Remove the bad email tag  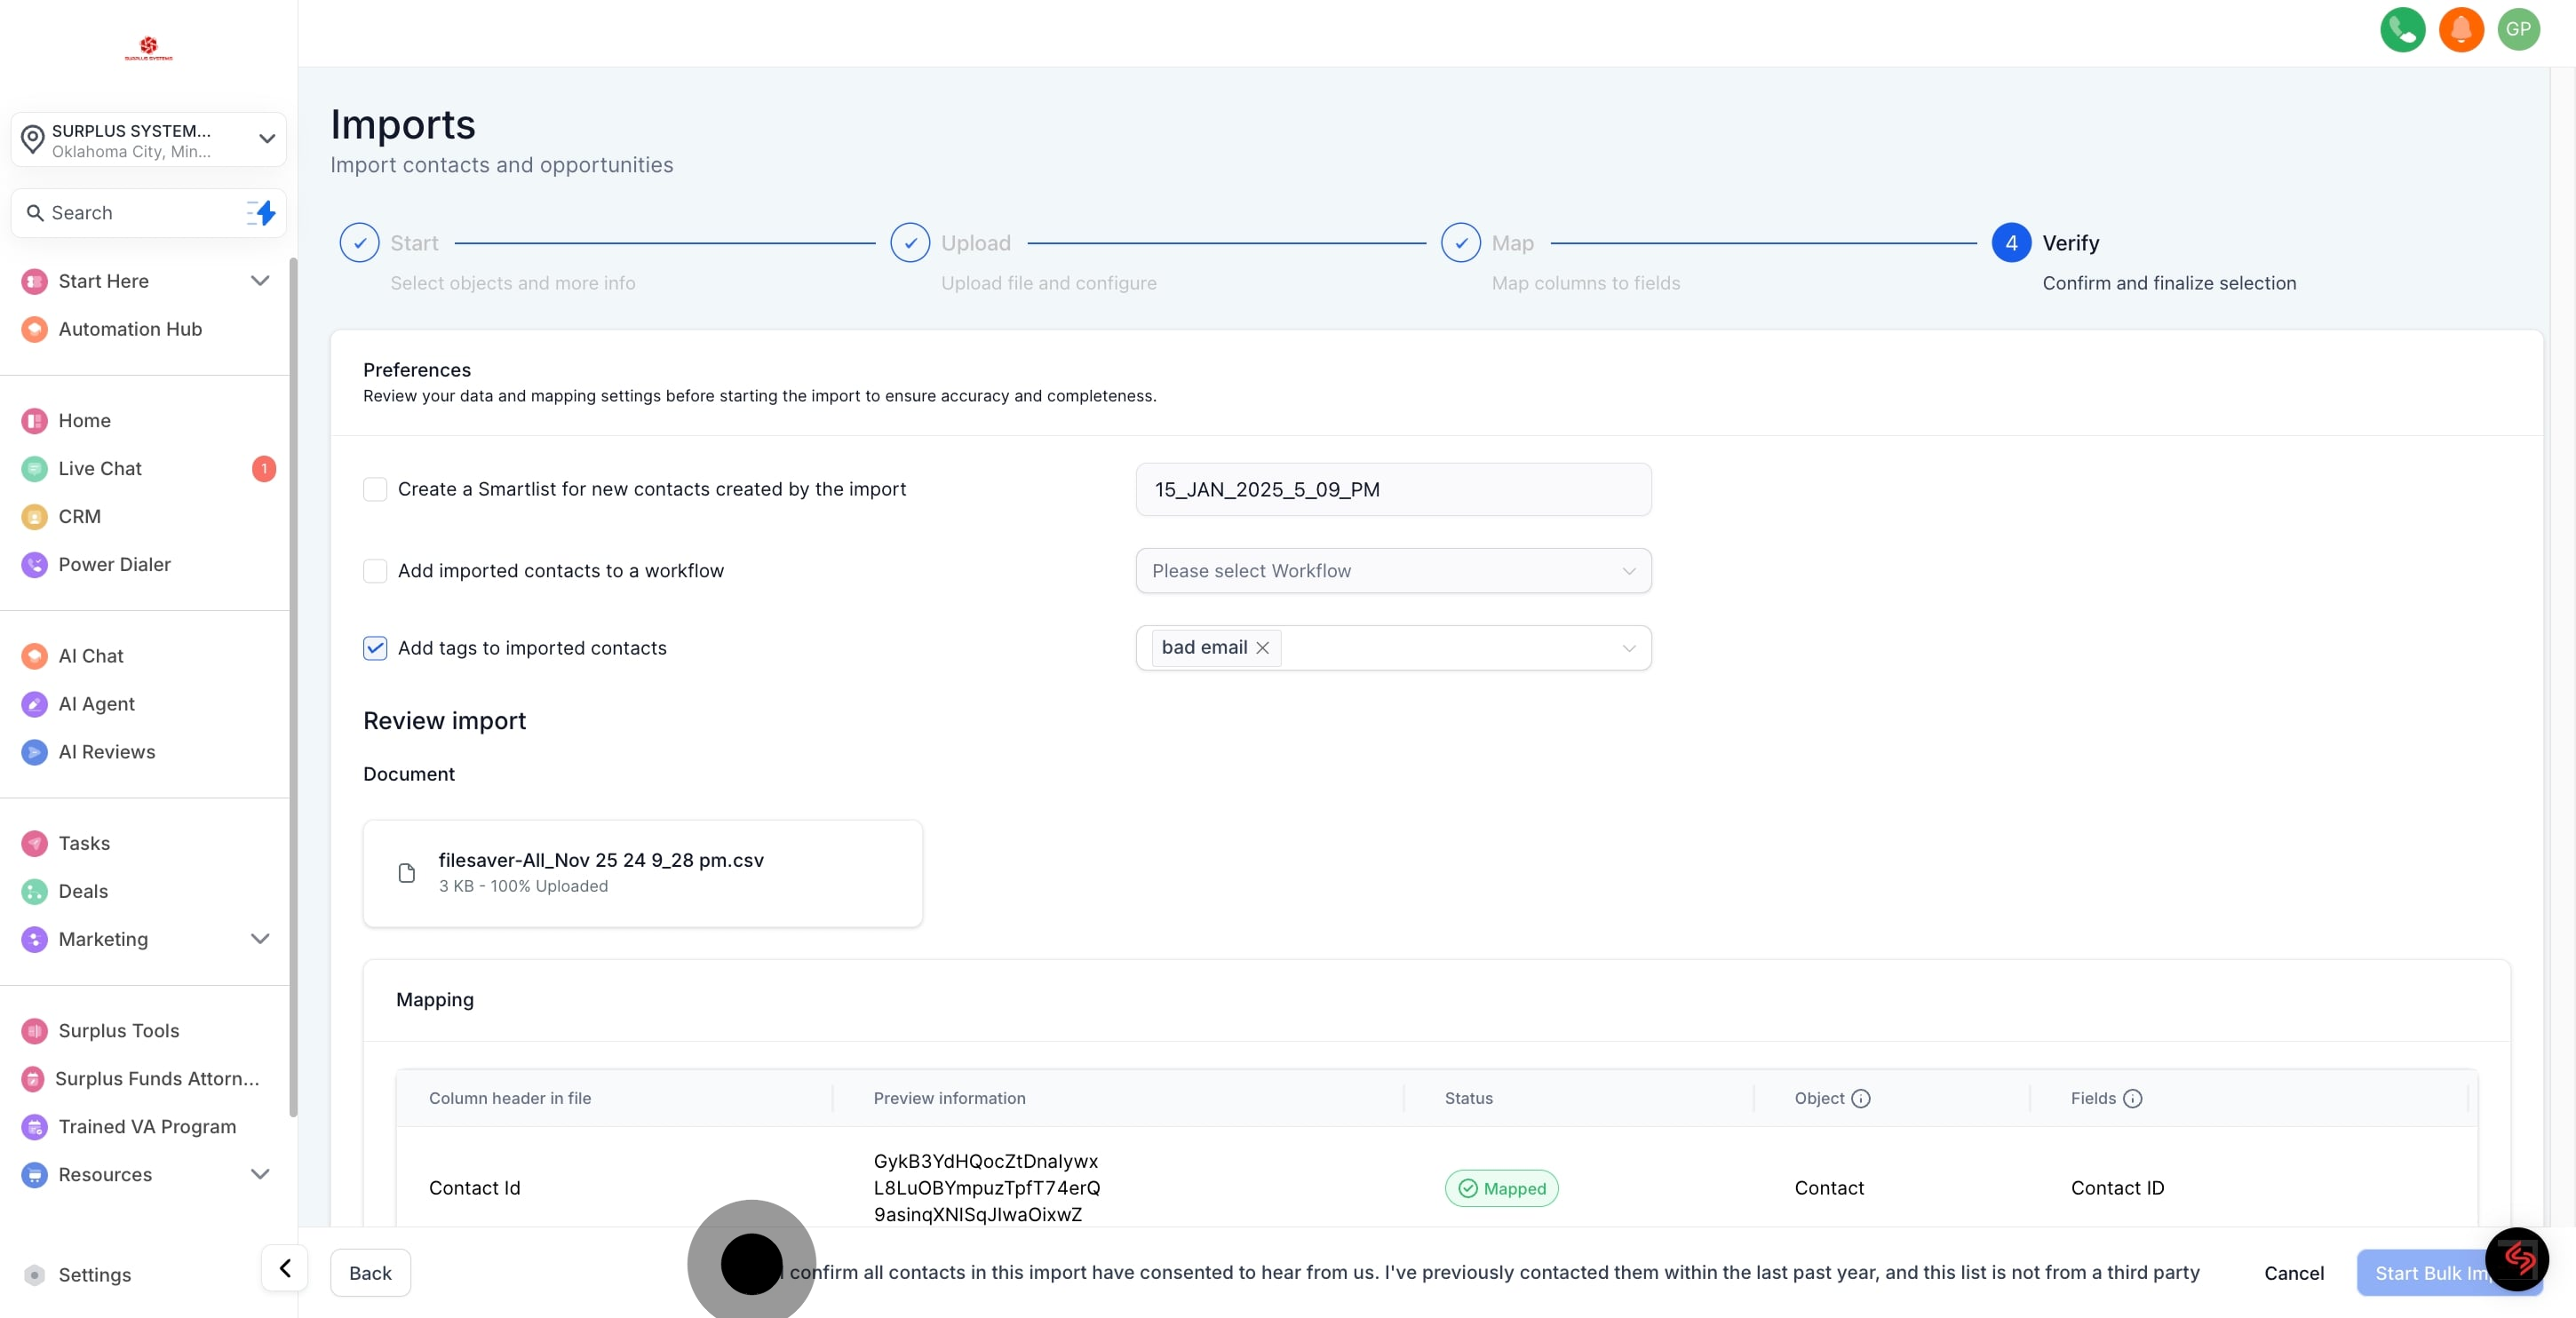1262,648
